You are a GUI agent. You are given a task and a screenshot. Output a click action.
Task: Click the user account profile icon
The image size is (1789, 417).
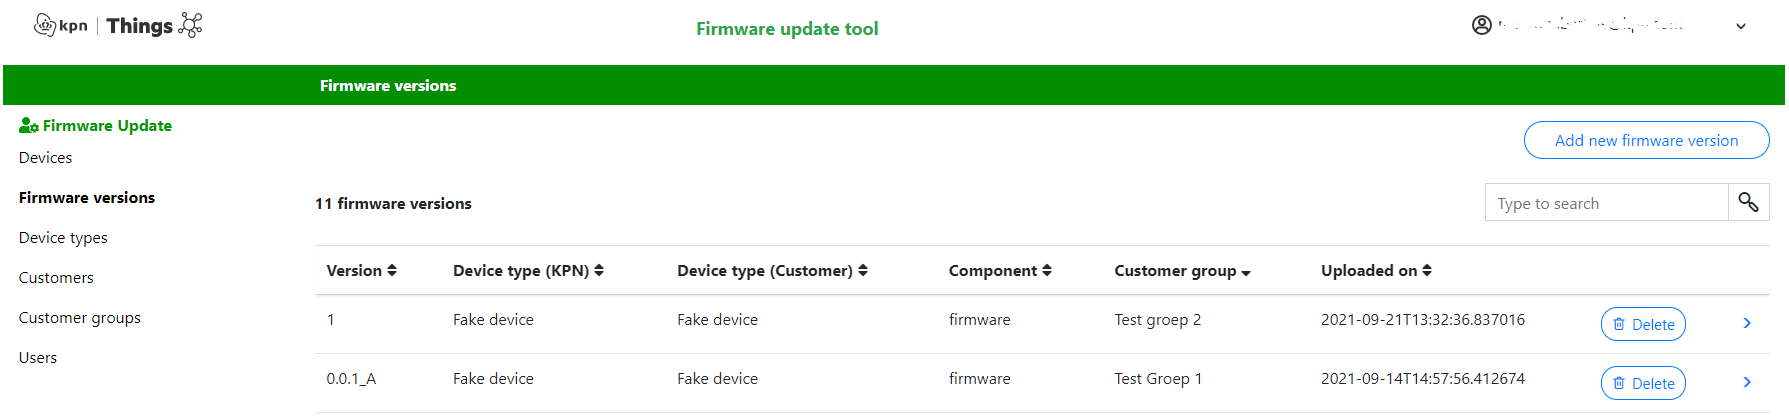click(x=1482, y=25)
